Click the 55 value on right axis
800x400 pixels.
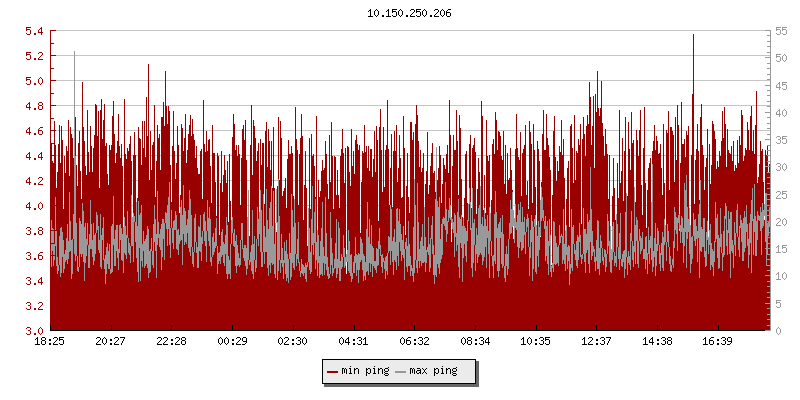pyautogui.click(x=781, y=31)
